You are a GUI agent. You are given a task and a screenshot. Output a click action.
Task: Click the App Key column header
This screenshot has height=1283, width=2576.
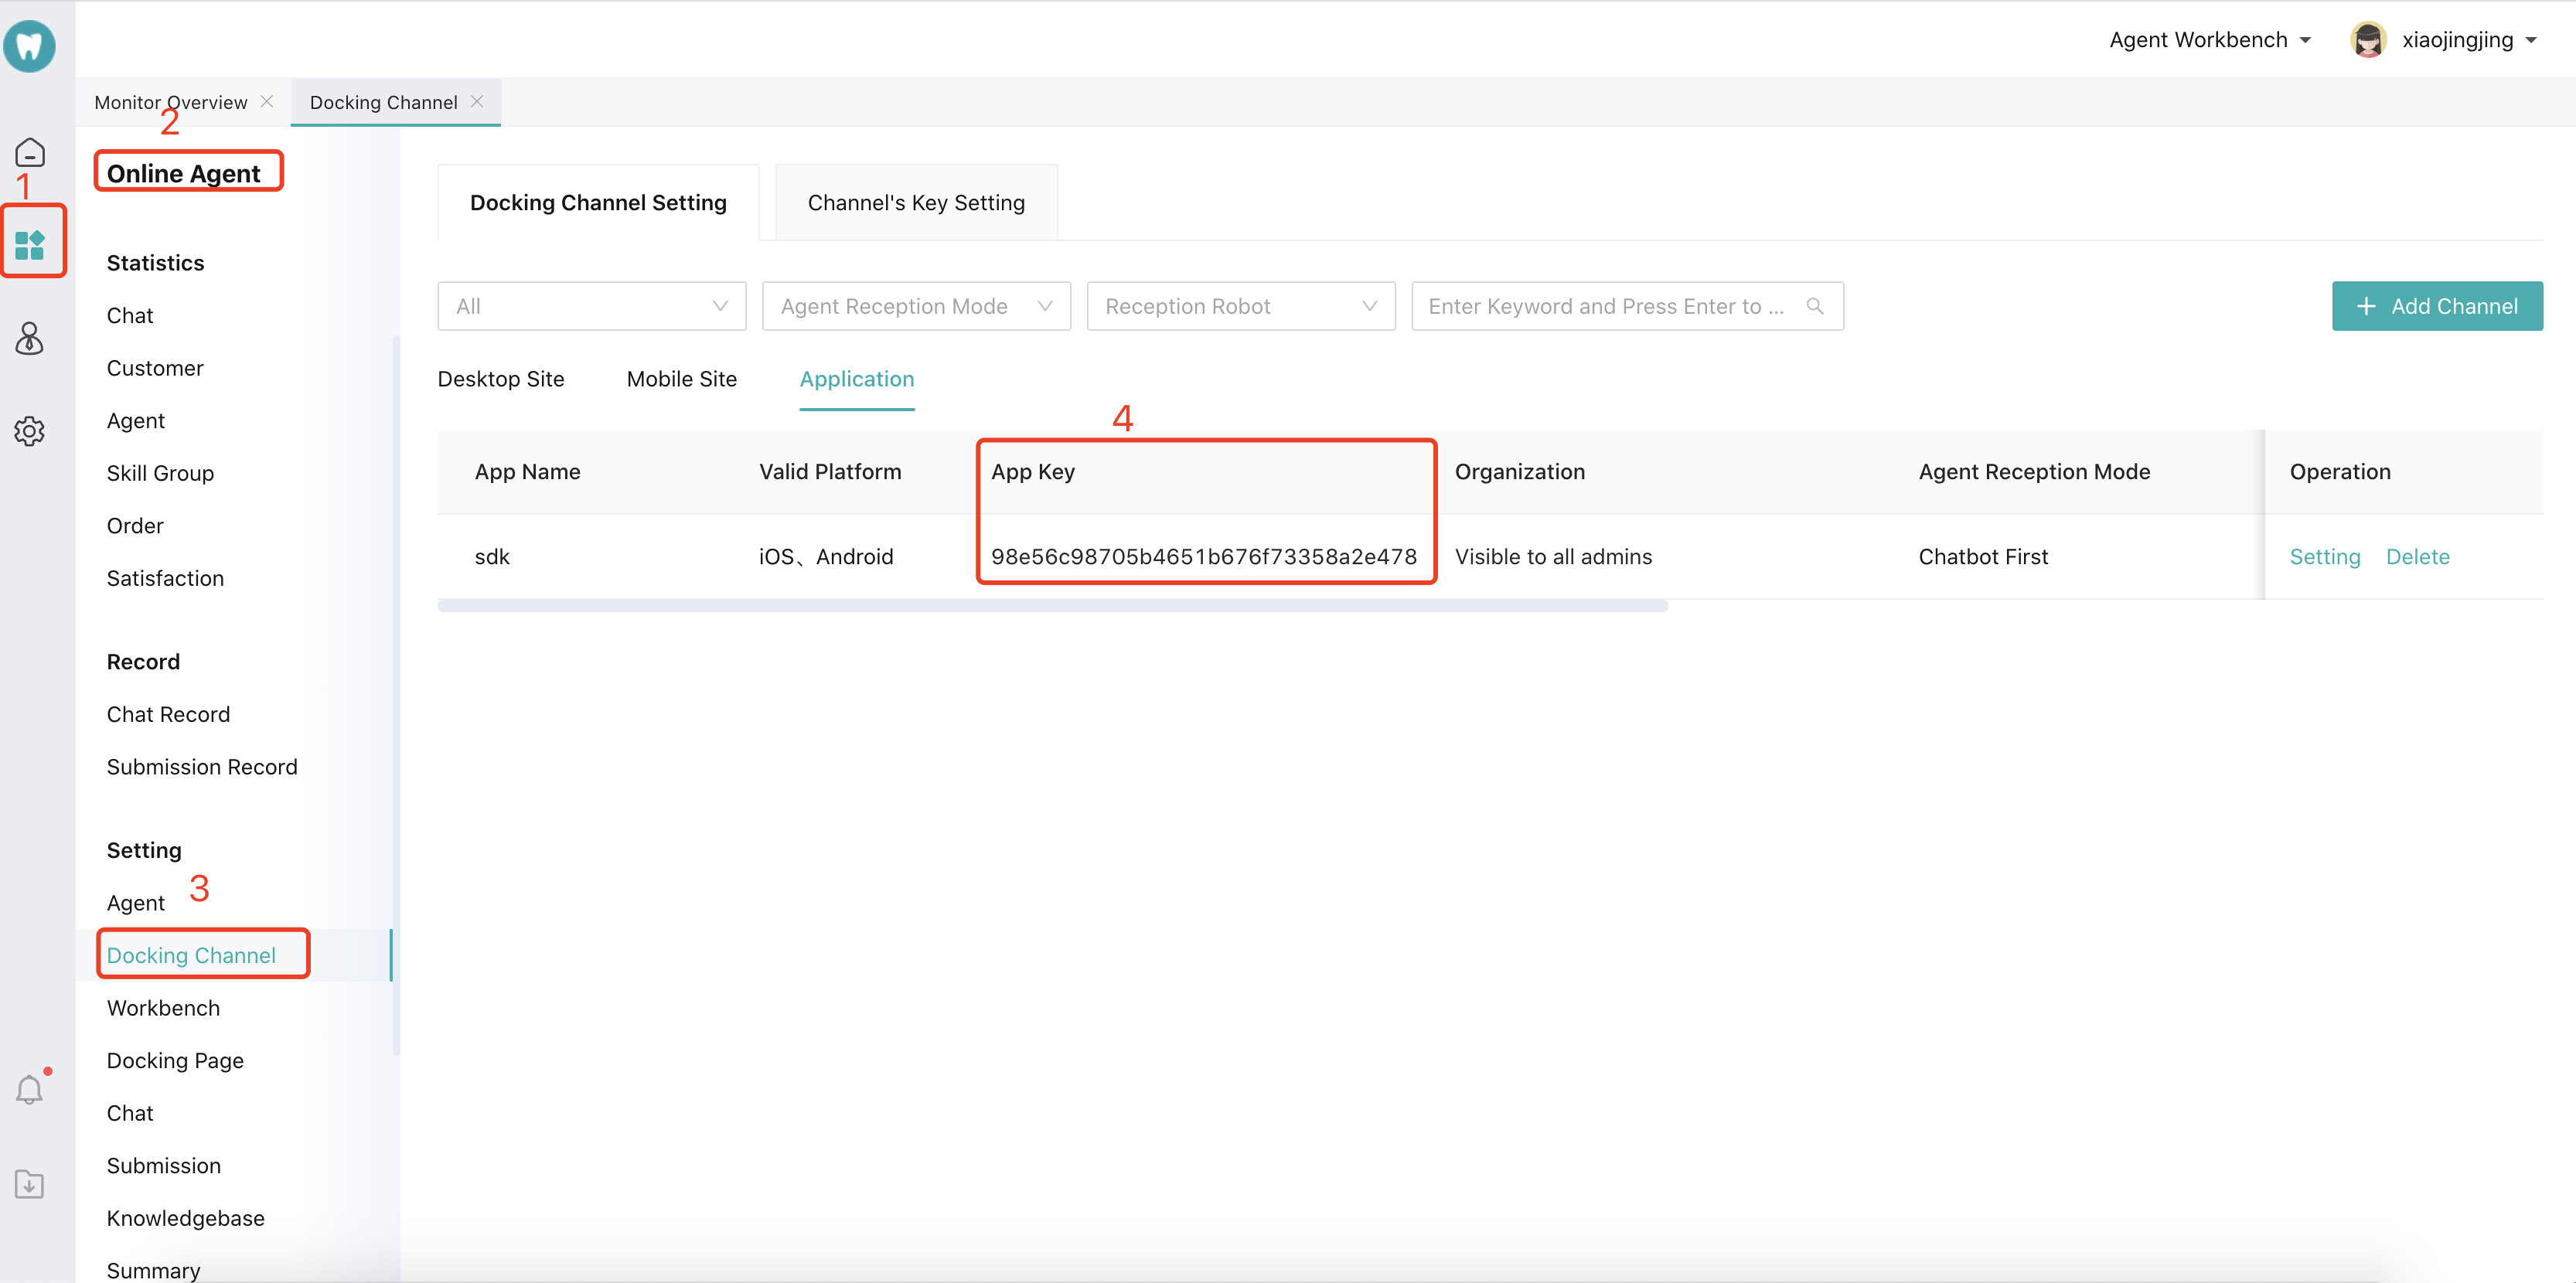click(x=1033, y=472)
